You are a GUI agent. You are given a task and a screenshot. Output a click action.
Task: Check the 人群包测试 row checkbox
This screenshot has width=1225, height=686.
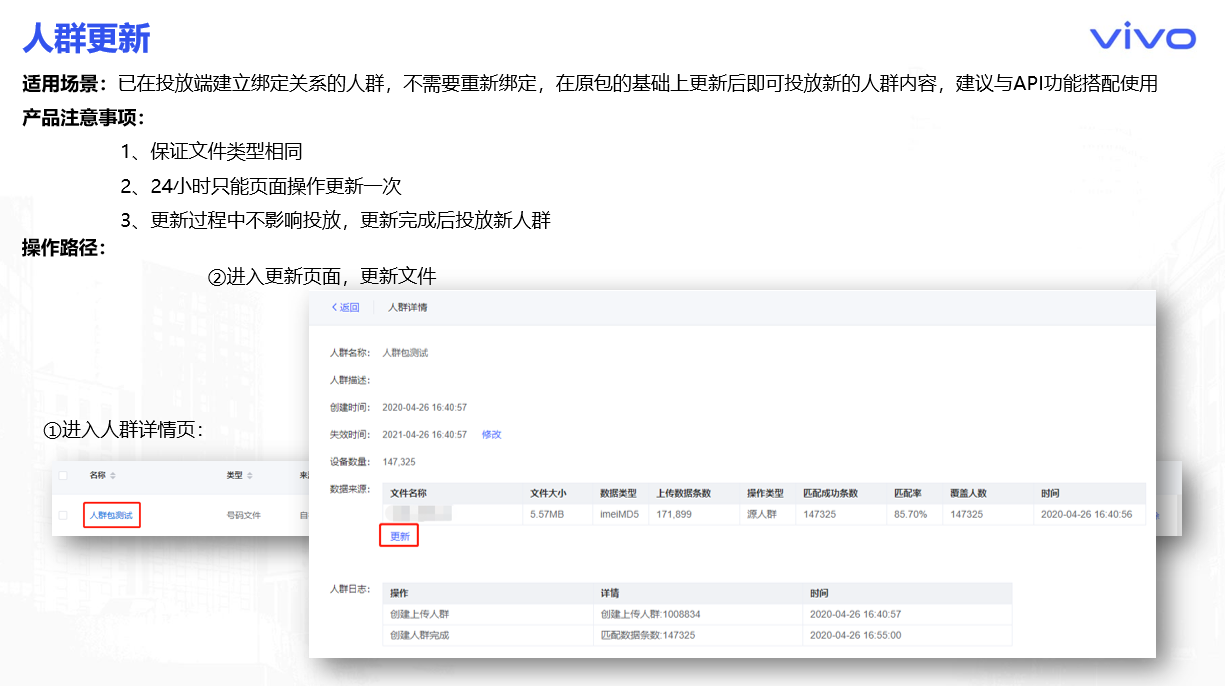(x=64, y=515)
